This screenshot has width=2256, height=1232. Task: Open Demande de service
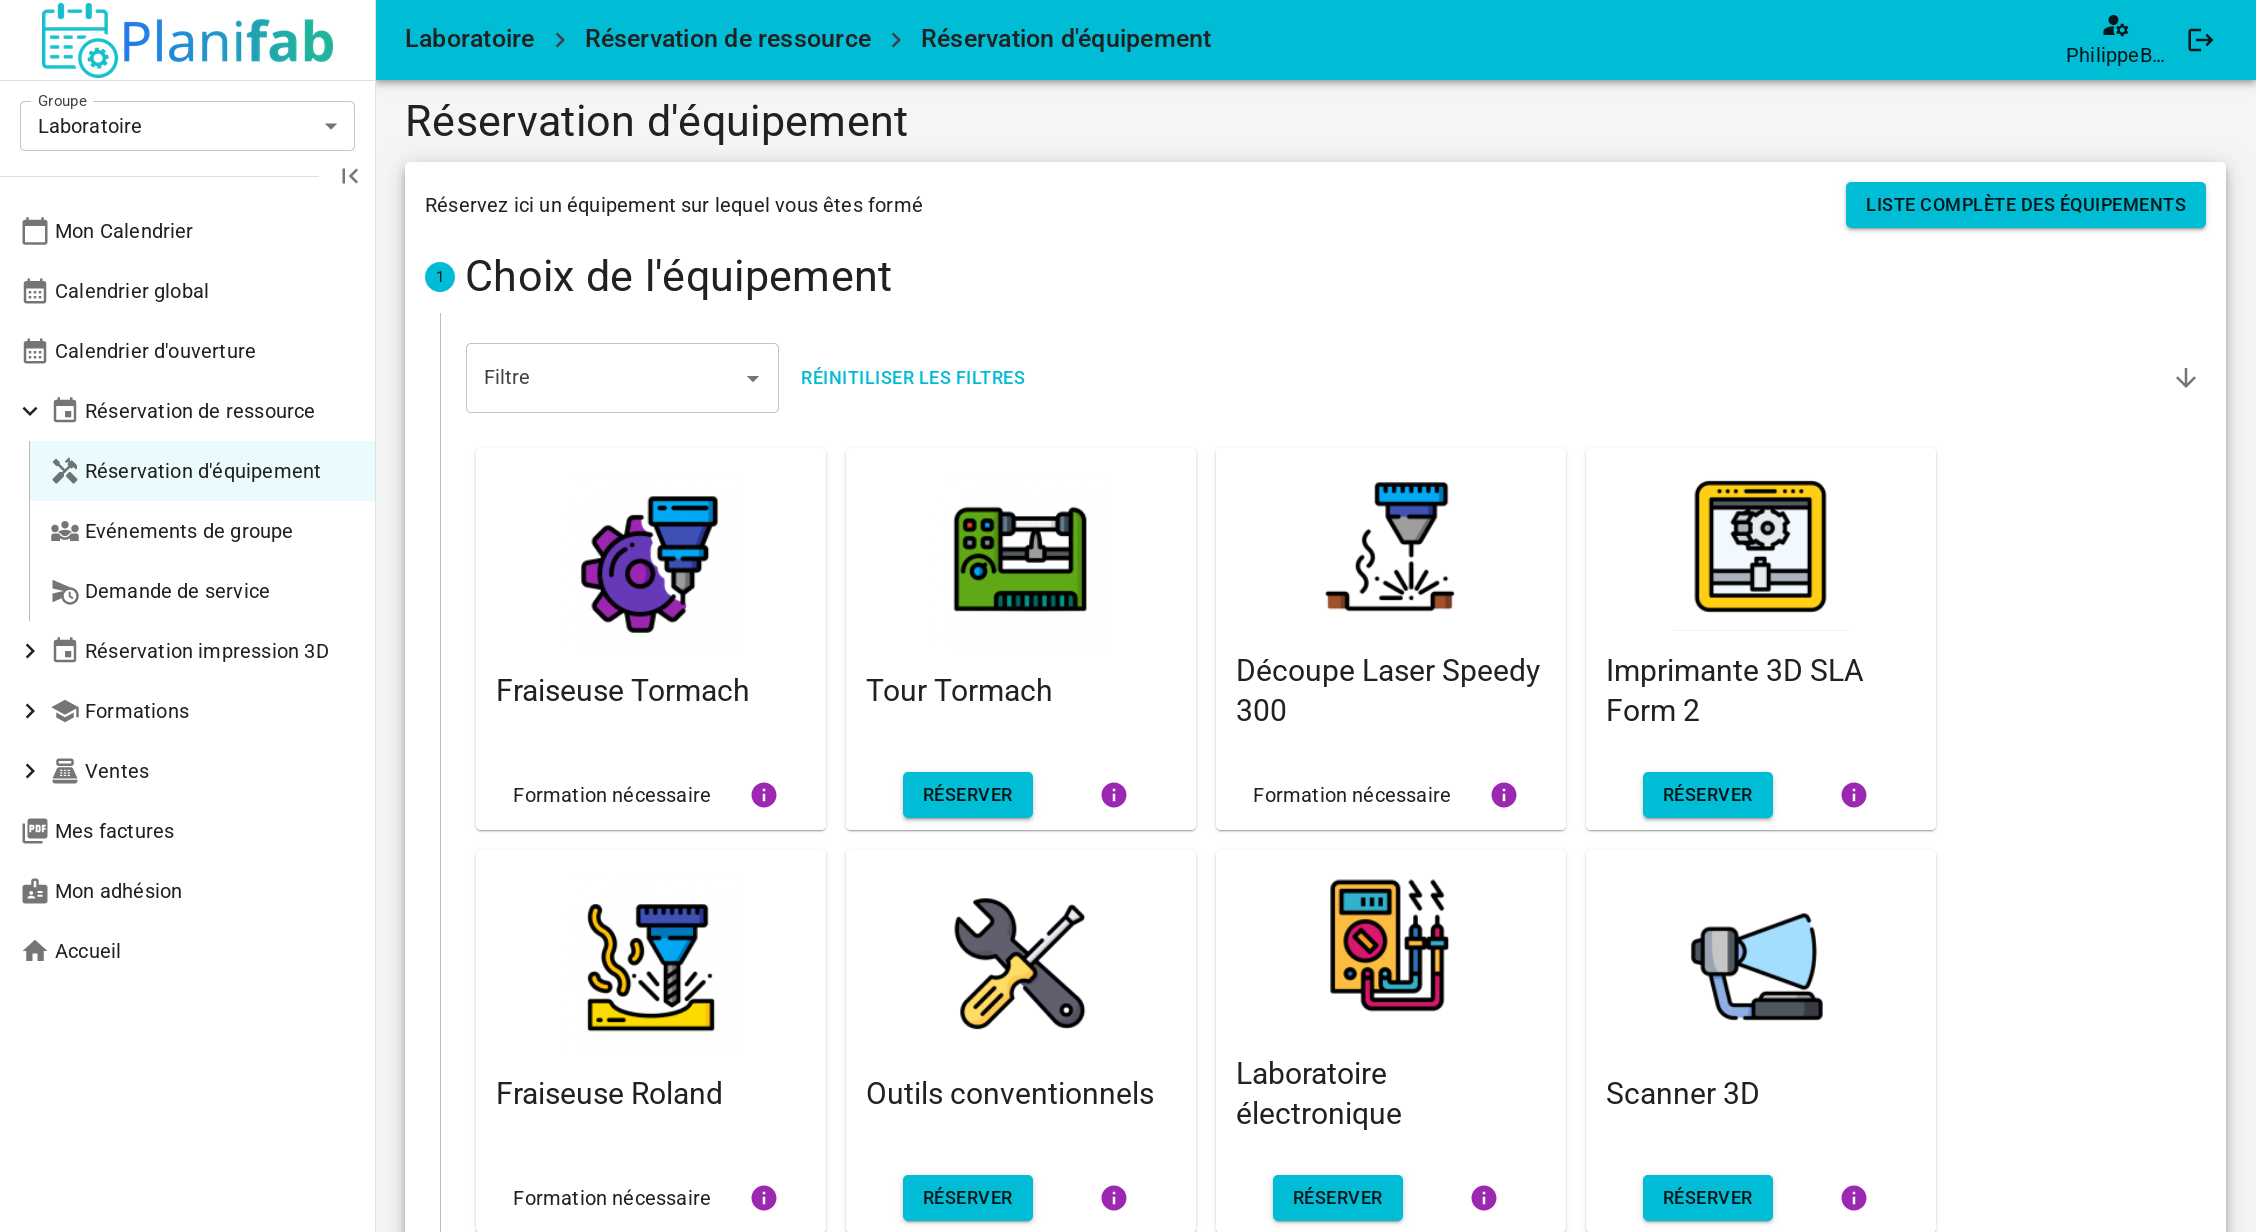coord(177,591)
